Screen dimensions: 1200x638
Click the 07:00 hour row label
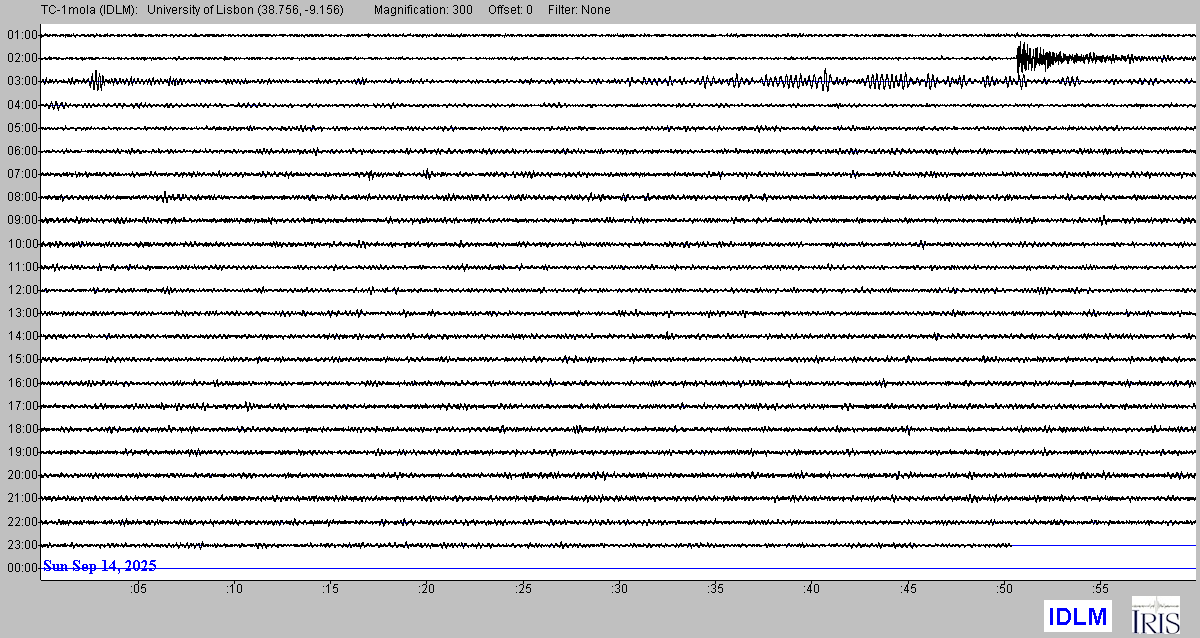click(x=22, y=174)
